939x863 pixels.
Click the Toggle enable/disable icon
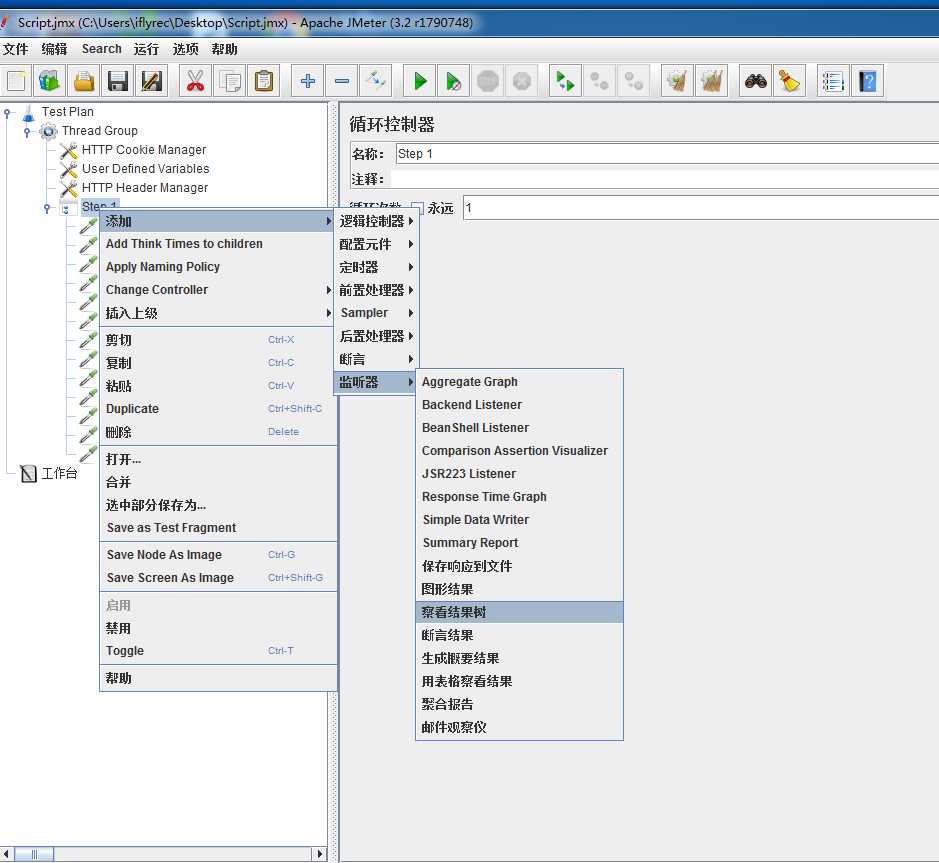(x=376, y=81)
